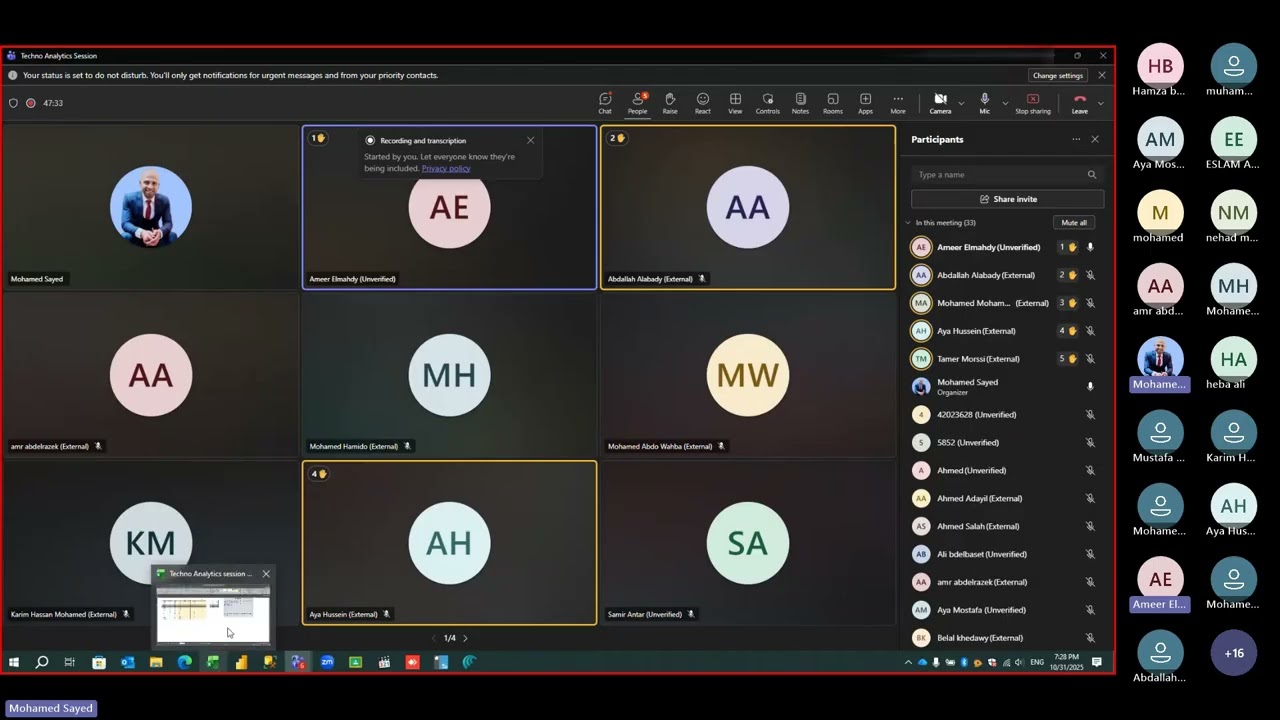Click Mute all participants

click(1074, 223)
